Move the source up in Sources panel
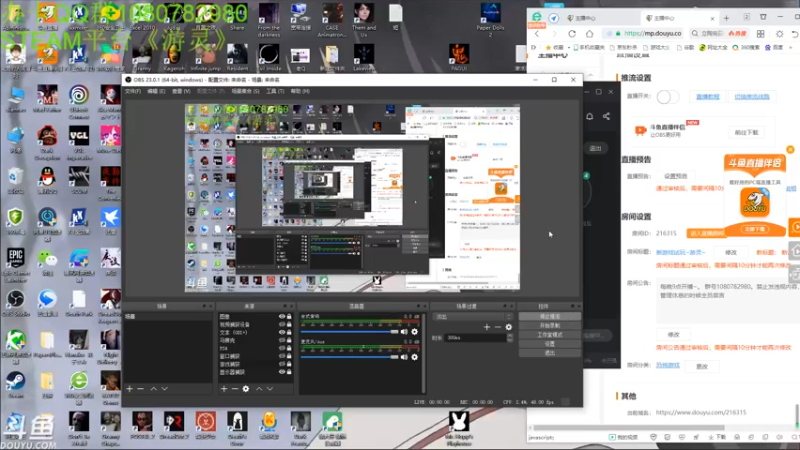Screen dimensions: 800x450 pyautogui.click(x=259, y=389)
